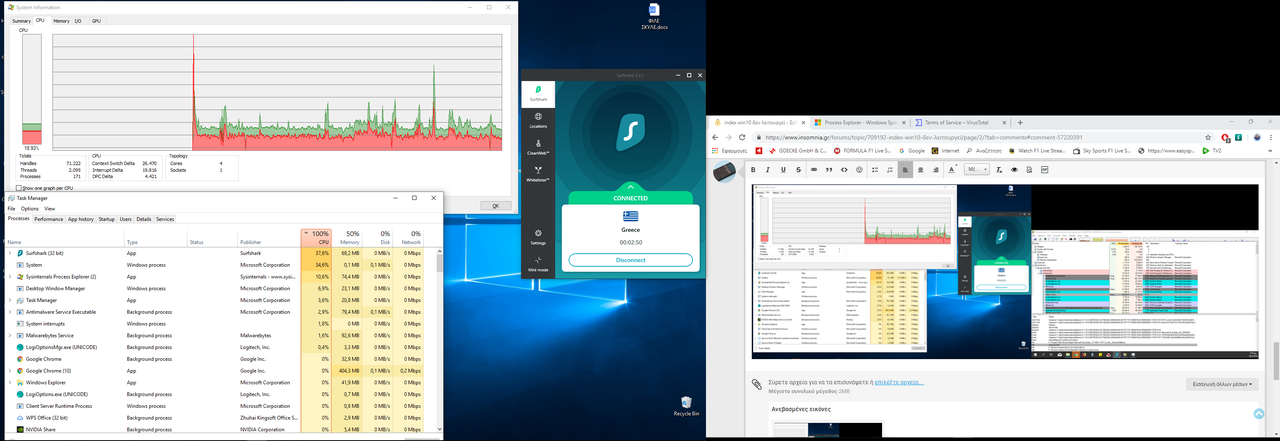Click Strikethrough icon in forum editor
This screenshot has height=441, width=1280.
[x=797, y=170]
